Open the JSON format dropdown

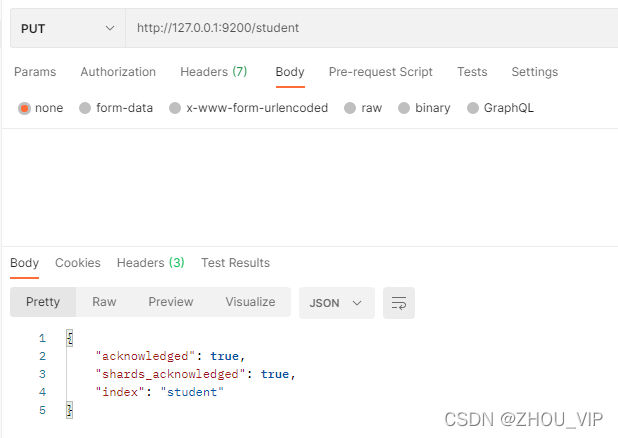click(337, 303)
